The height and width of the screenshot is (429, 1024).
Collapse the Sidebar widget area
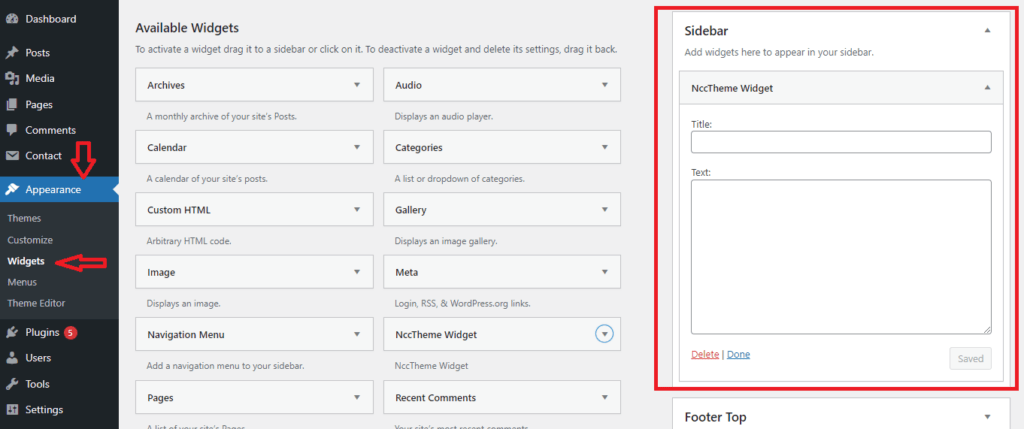[987, 31]
